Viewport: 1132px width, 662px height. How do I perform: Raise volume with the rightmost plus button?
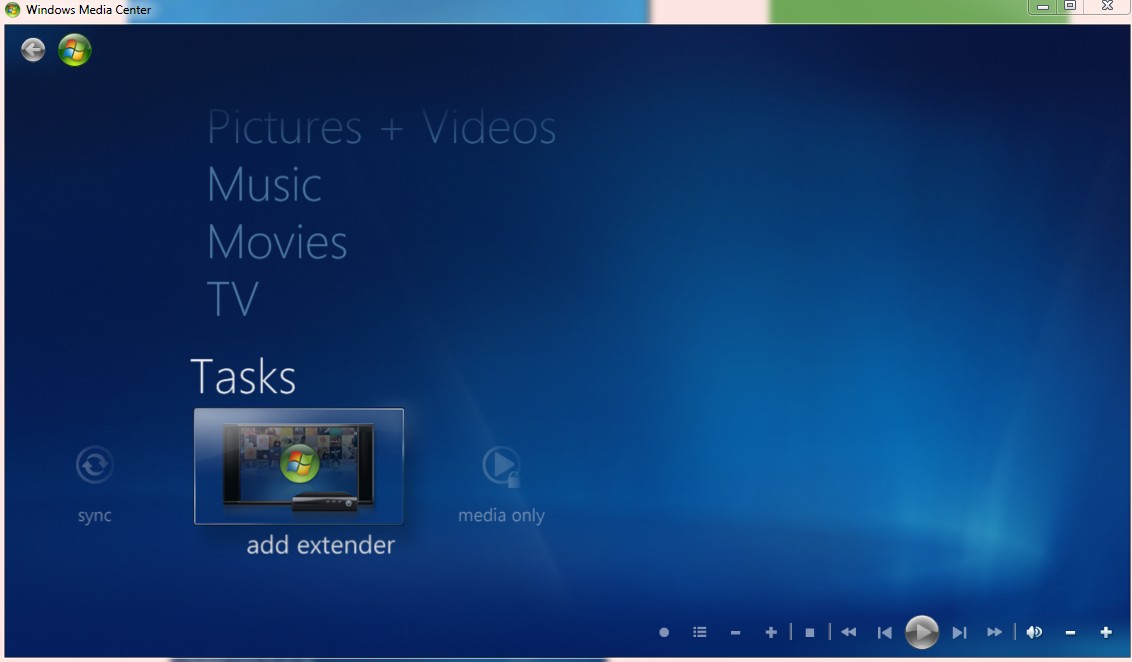click(x=1106, y=632)
